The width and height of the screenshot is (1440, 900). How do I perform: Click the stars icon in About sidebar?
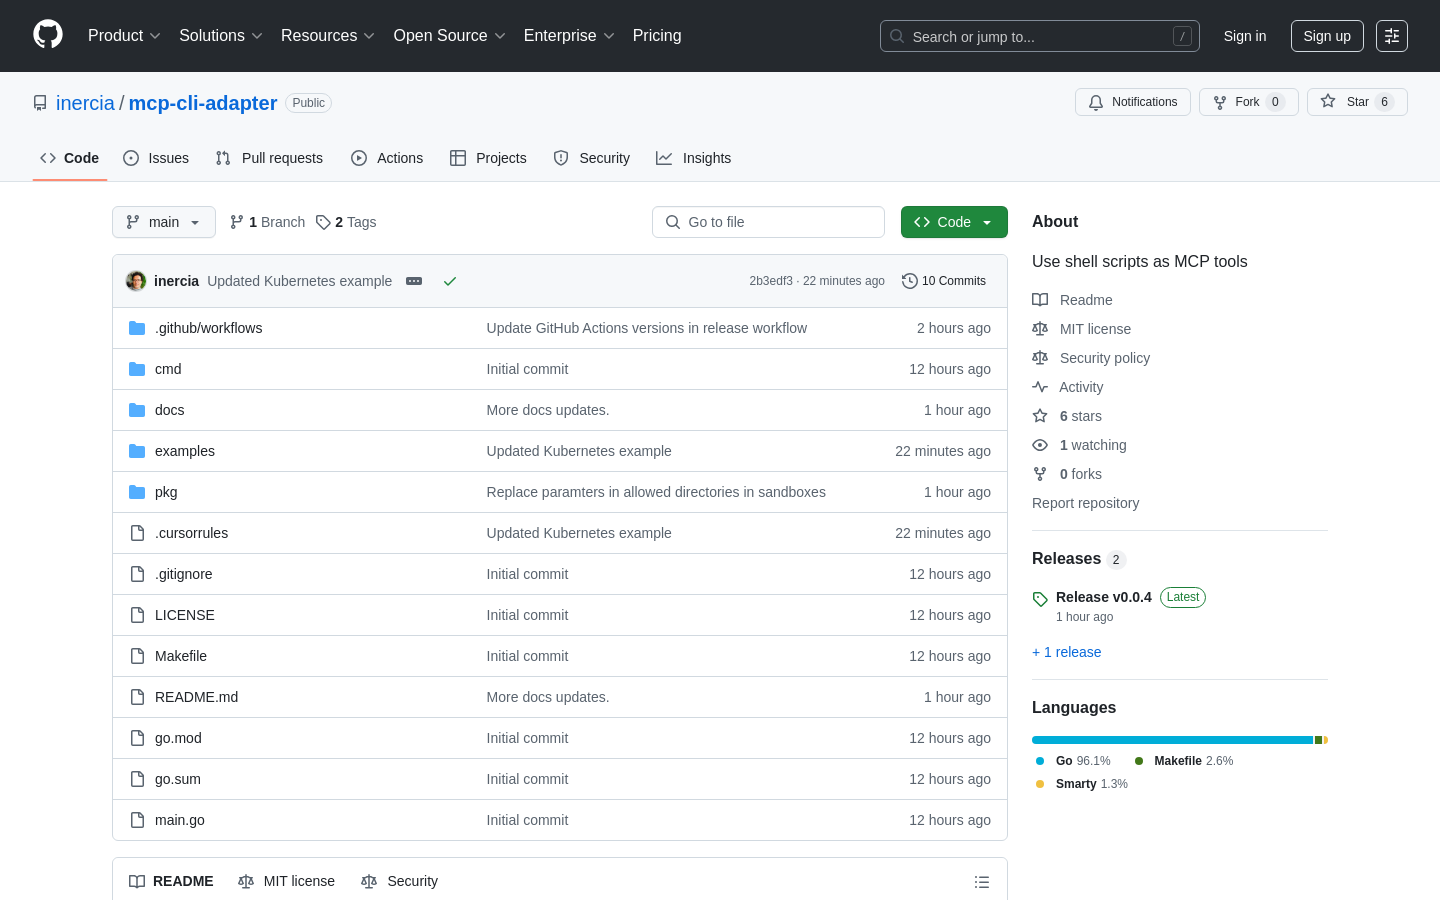pyautogui.click(x=1040, y=416)
